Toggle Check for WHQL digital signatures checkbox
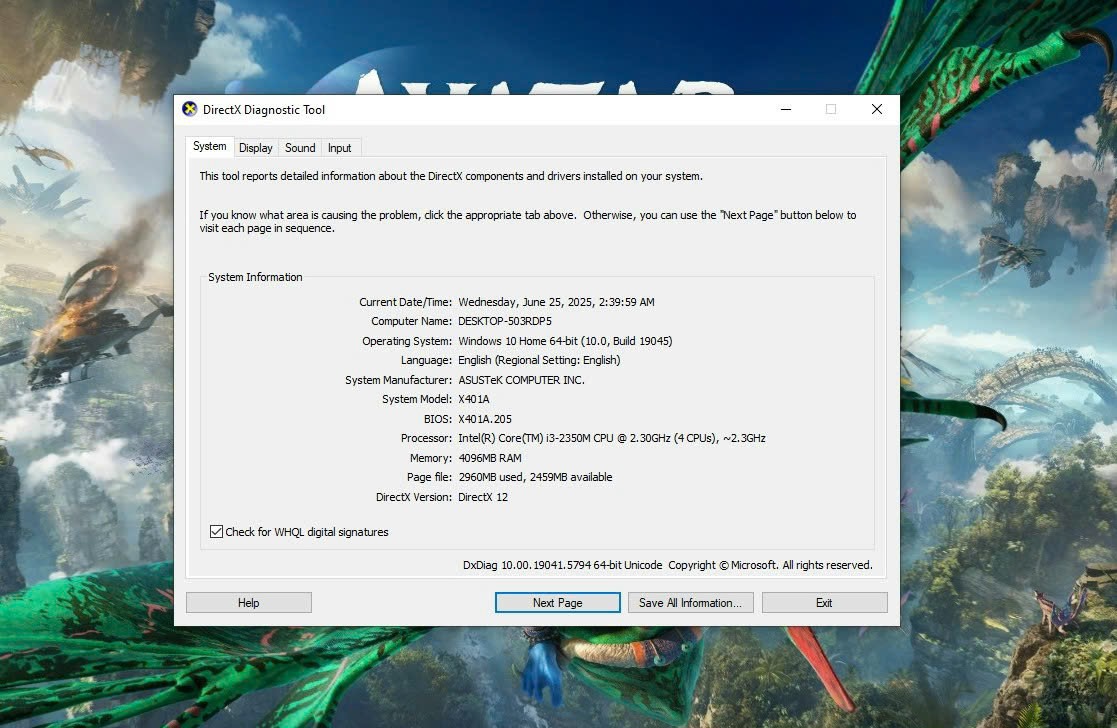The width and height of the screenshot is (1117, 728). point(217,531)
